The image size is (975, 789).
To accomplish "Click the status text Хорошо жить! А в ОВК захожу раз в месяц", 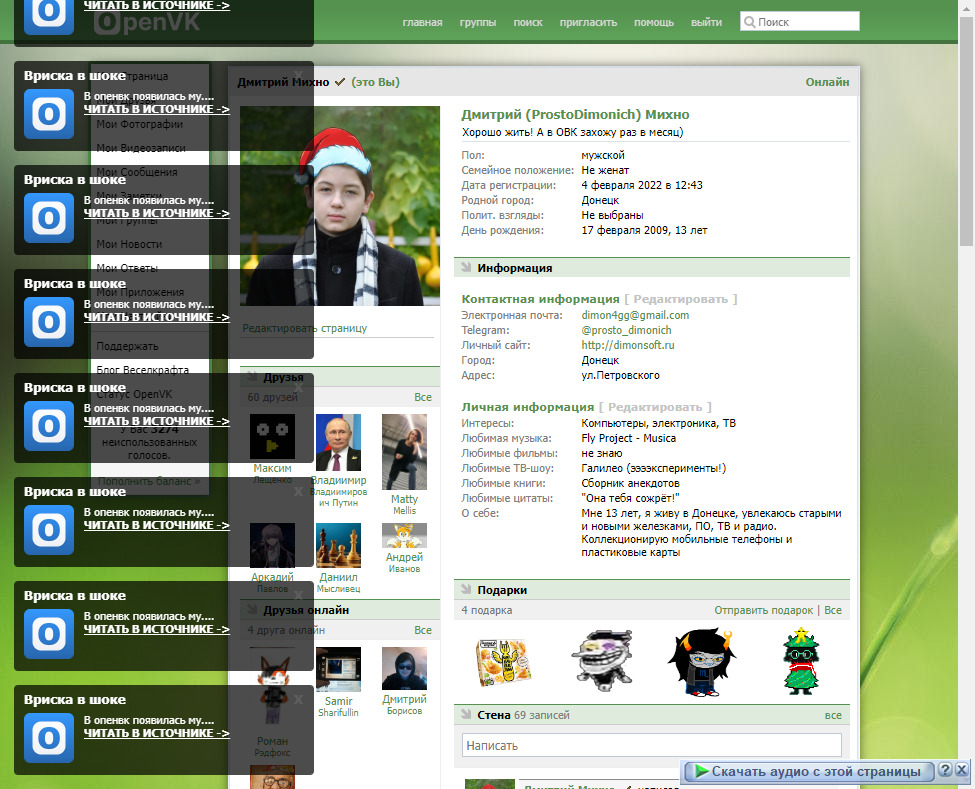I will click(x=572, y=132).
